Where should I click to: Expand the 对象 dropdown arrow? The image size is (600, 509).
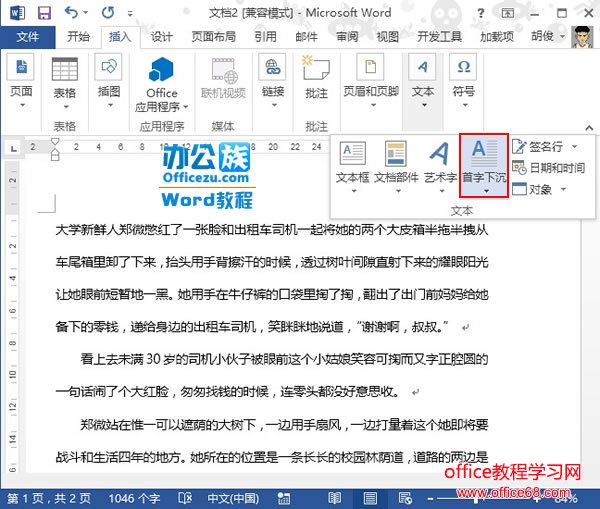(x=563, y=189)
